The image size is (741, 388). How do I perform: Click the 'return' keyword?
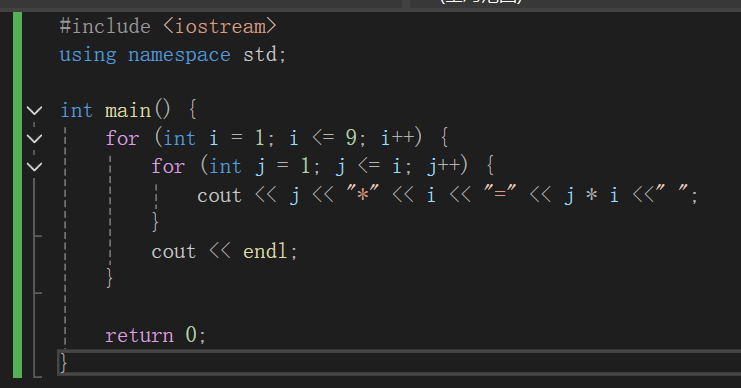coord(139,336)
